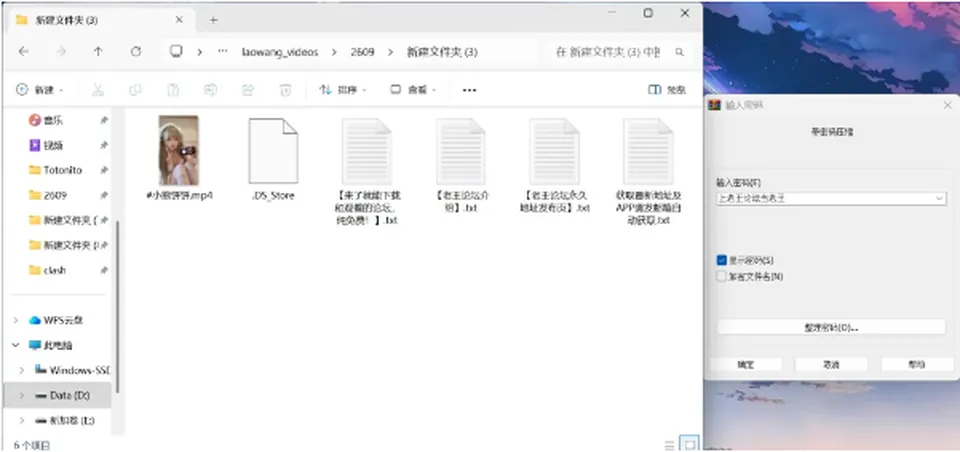The width and height of the screenshot is (960, 452).
Task: Go up one folder level
Action: tap(98, 52)
